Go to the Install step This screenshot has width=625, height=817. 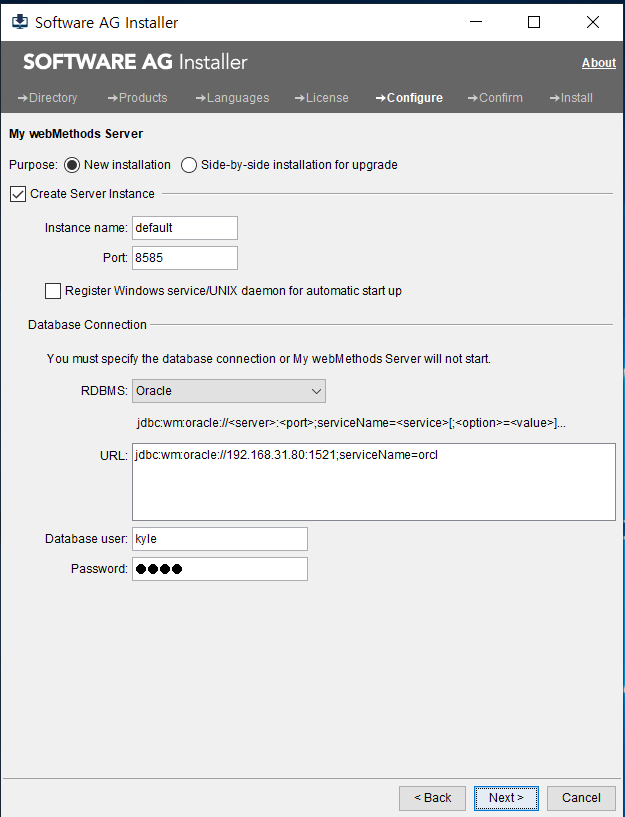coord(571,98)
